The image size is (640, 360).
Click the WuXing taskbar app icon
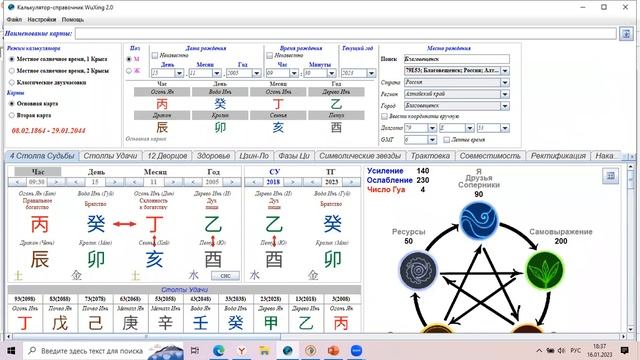[287, 351]
